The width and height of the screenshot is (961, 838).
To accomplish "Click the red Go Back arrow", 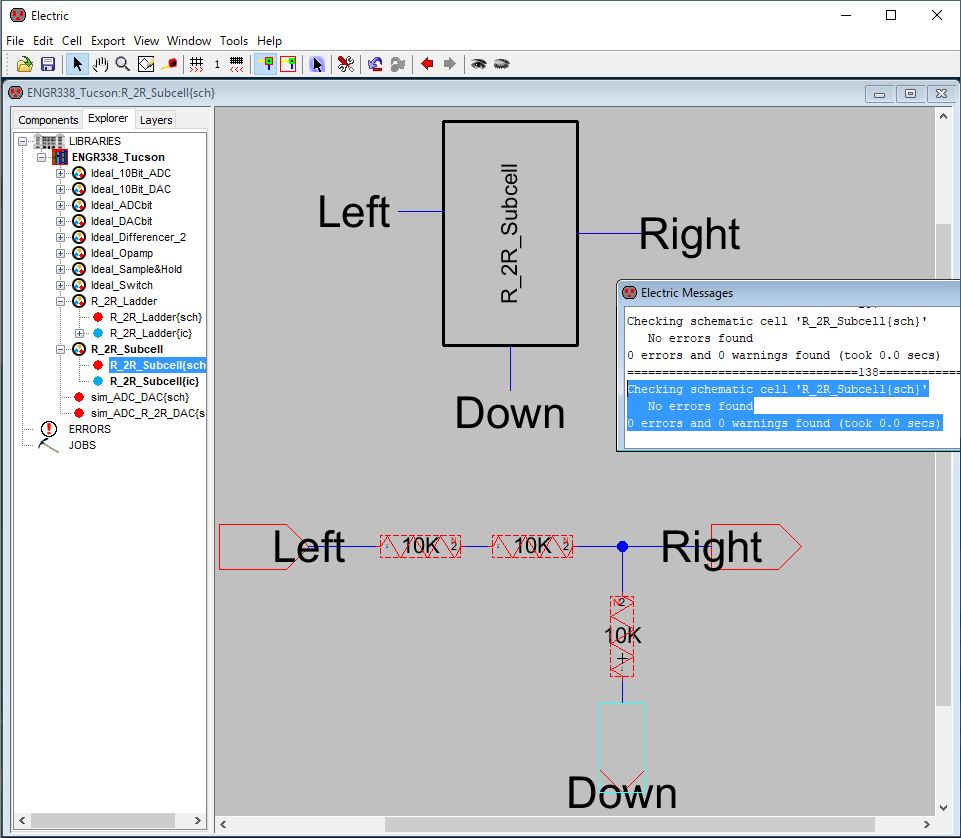I will [427, 64].
